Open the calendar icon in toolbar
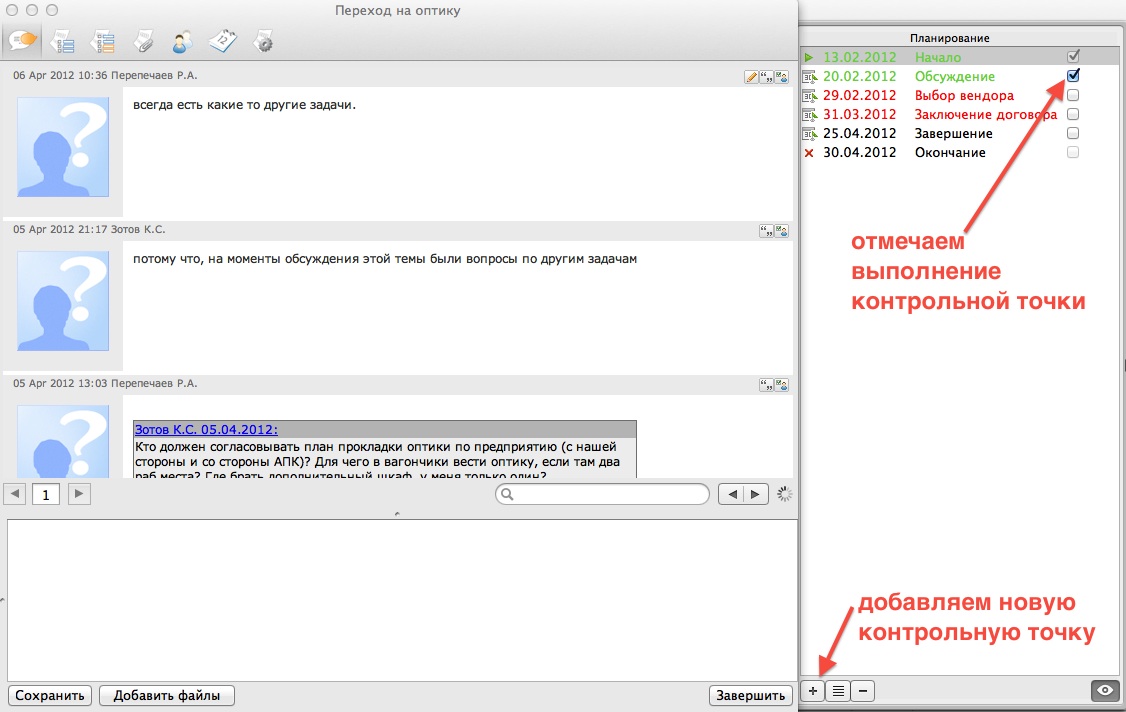This screenshot has height=712, width=1126. click(222, 41)
